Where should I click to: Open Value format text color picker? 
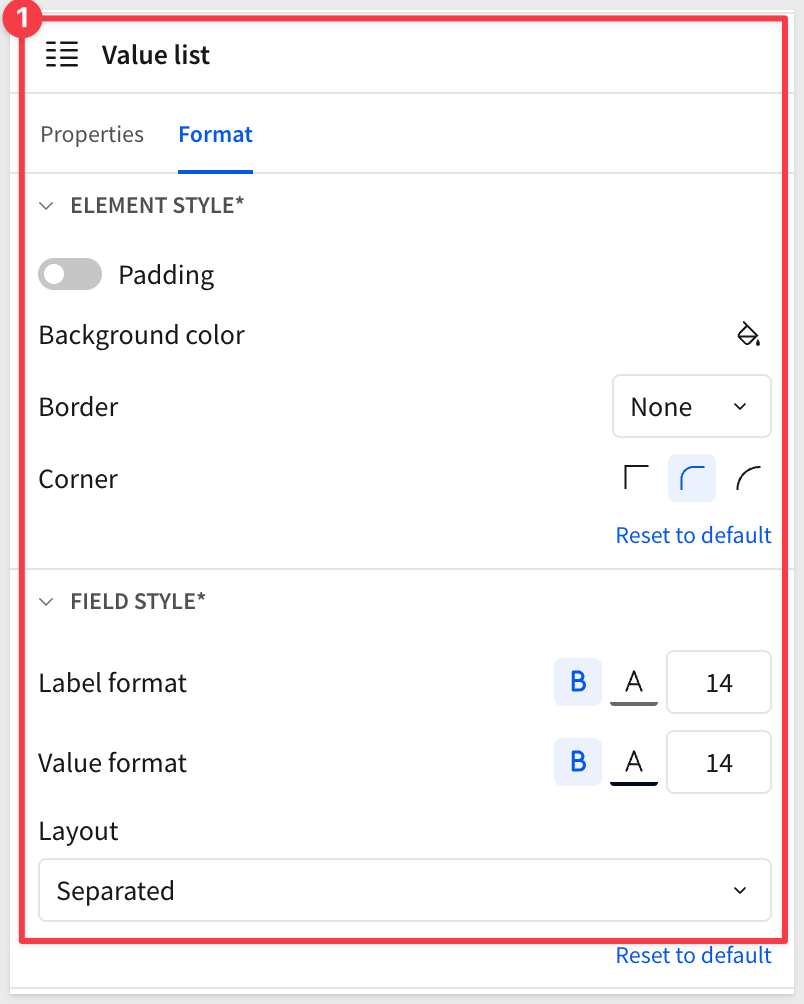click(x=634, y=763)
